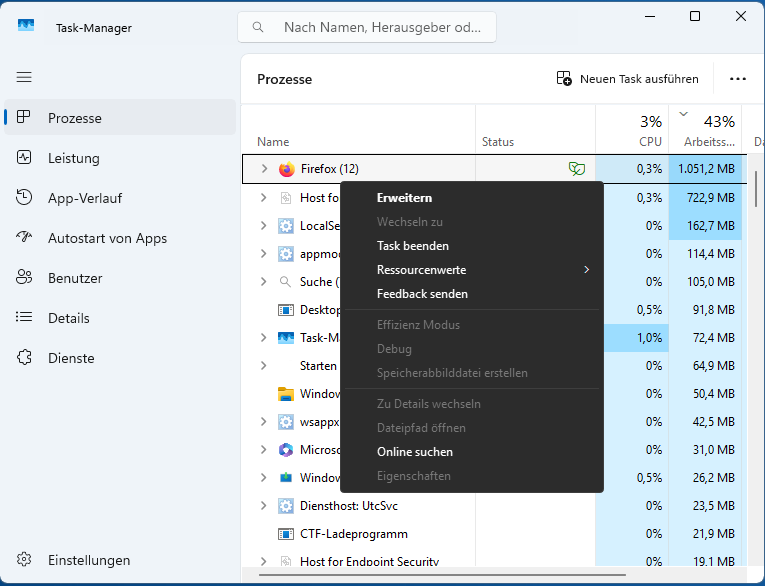Expand the Suche process row
Image resolution: width=765 pixels, height=586 pixels.
click(x=263, y=282)
